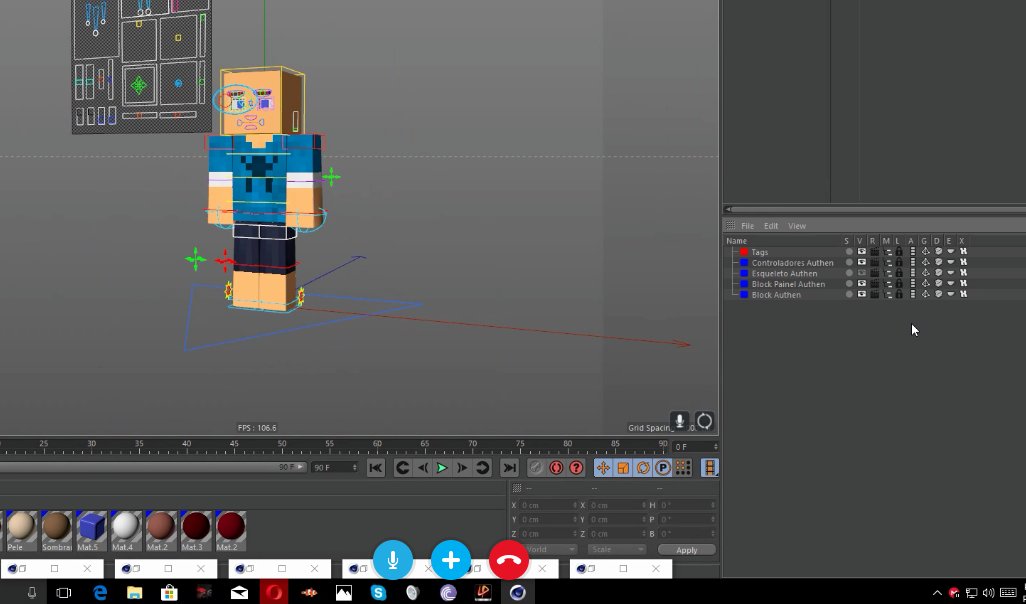Toggle scale keyframe recording icon
The image size is (1026, 604).
pos(623,467)
